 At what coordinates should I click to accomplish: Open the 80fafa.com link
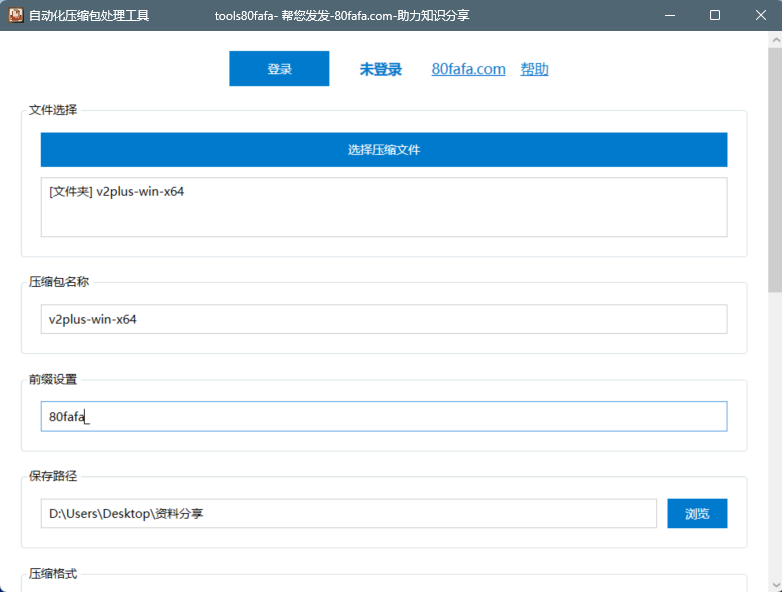(468, 69)
